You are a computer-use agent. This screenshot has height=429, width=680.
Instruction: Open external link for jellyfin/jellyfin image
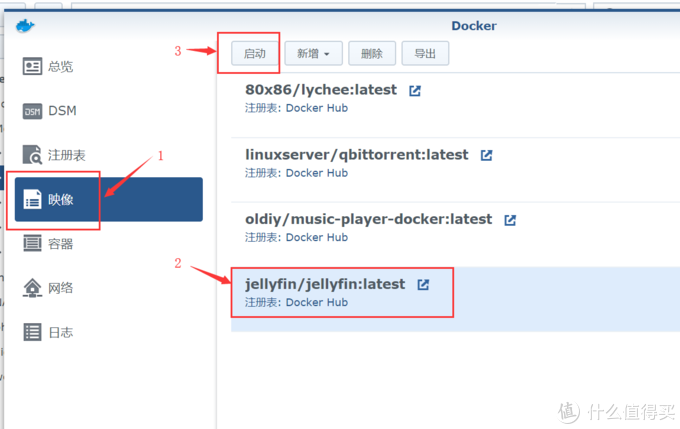click(x=423, y=284)
